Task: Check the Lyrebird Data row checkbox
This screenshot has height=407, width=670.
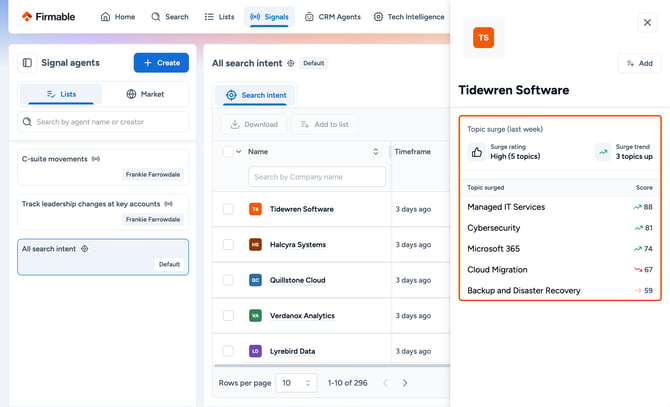Action: 228,351
